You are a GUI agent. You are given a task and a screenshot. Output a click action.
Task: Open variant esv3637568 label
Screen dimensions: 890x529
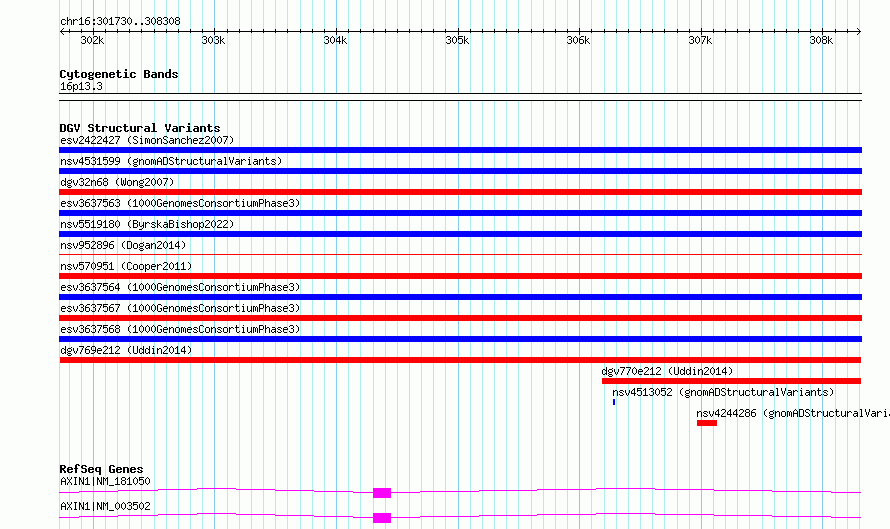point(180,329)
